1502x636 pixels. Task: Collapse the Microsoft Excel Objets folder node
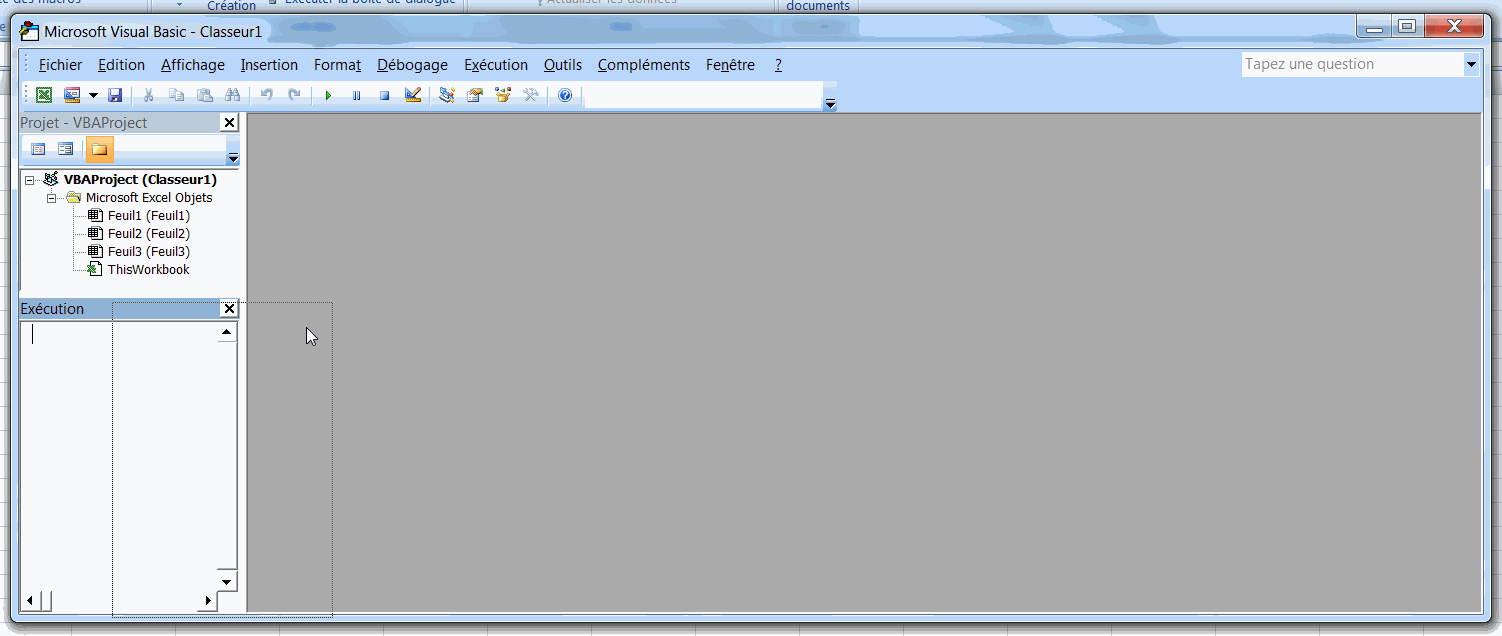52,198
